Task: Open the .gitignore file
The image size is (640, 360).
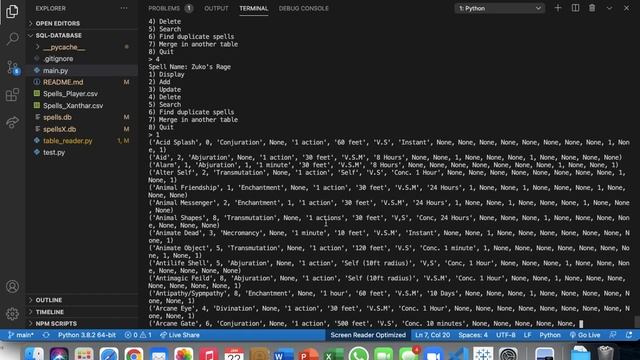Action: pyautogui.click(x=58, y=59)
